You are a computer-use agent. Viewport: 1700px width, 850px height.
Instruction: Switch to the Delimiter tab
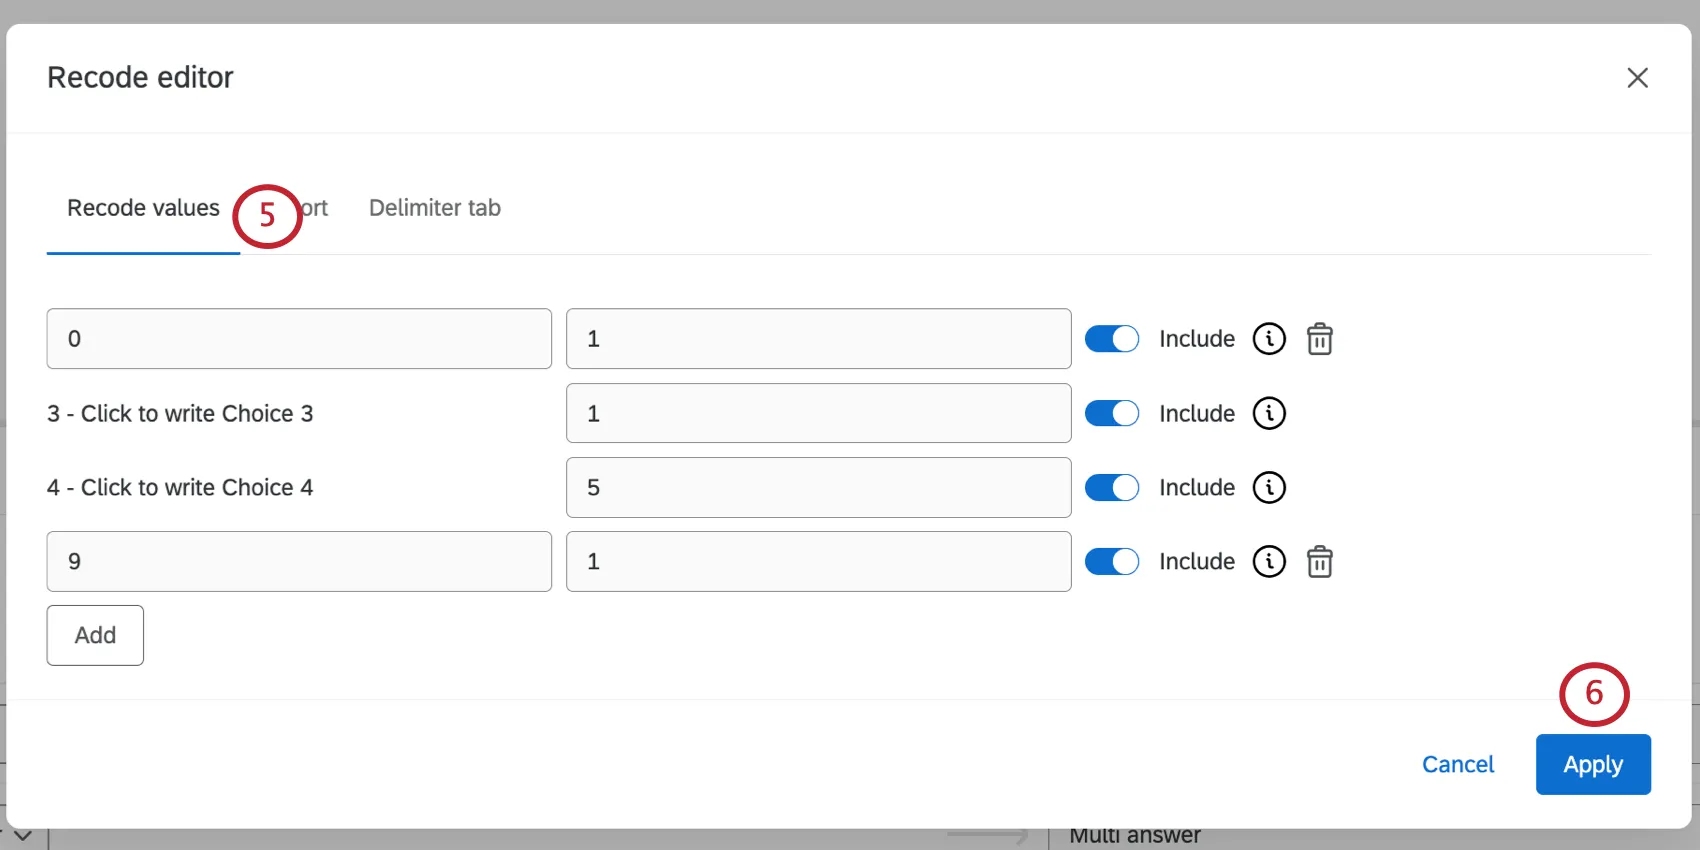pos(435,208)
